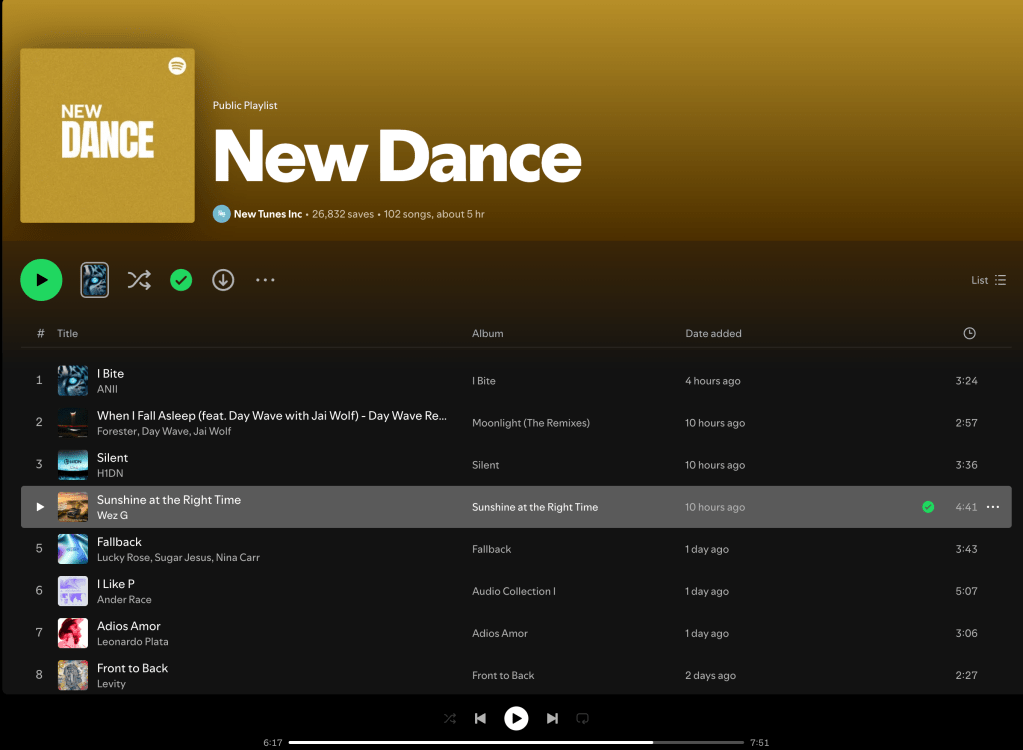Click Adios Amor artwork thumbnail

pos(72,633)
